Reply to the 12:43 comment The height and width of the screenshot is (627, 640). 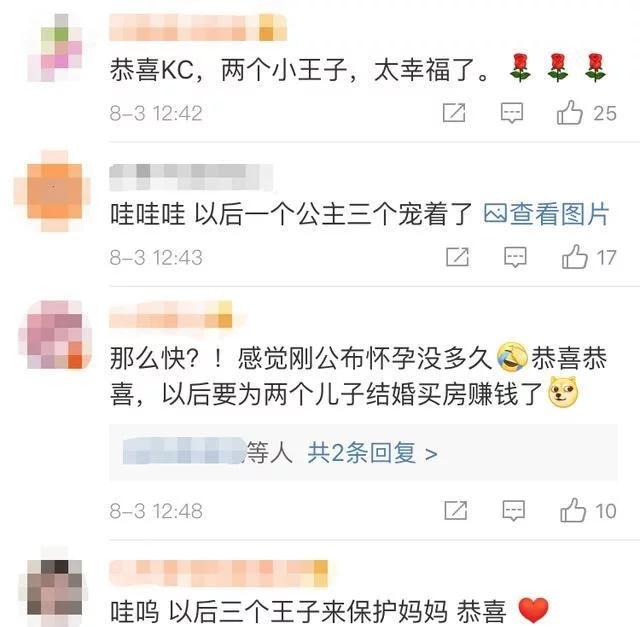pos(515,257)
